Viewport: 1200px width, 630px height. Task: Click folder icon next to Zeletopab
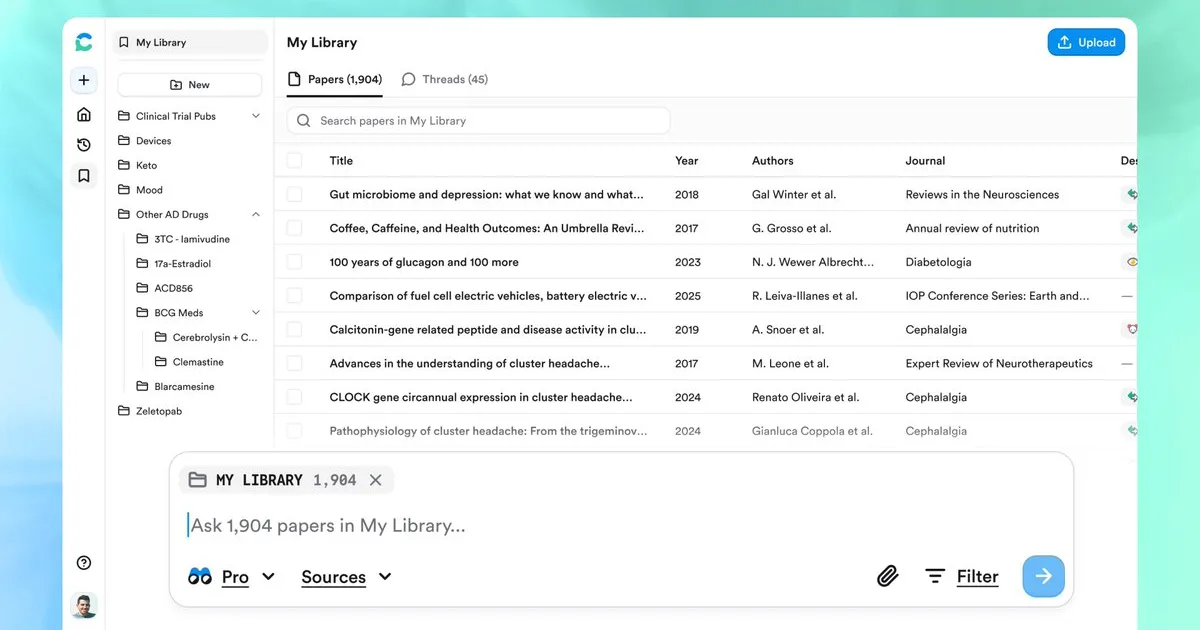(x=124, y=411)
